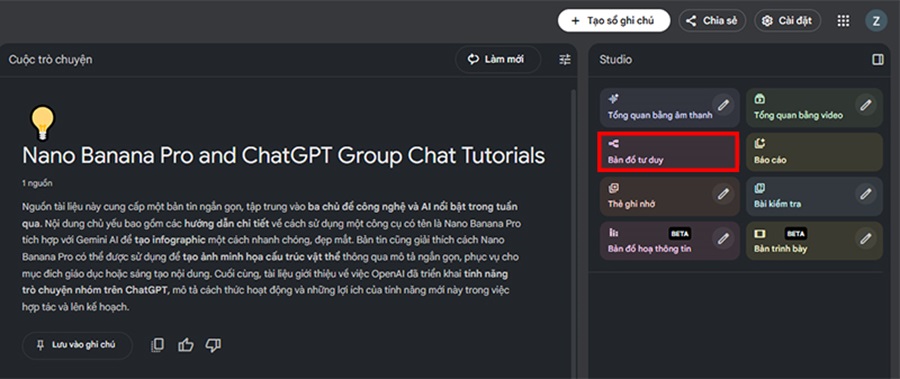Viewport: 900px width, 379px height.
Task: Copy the summary with copy icon
Action: [157, 345]
